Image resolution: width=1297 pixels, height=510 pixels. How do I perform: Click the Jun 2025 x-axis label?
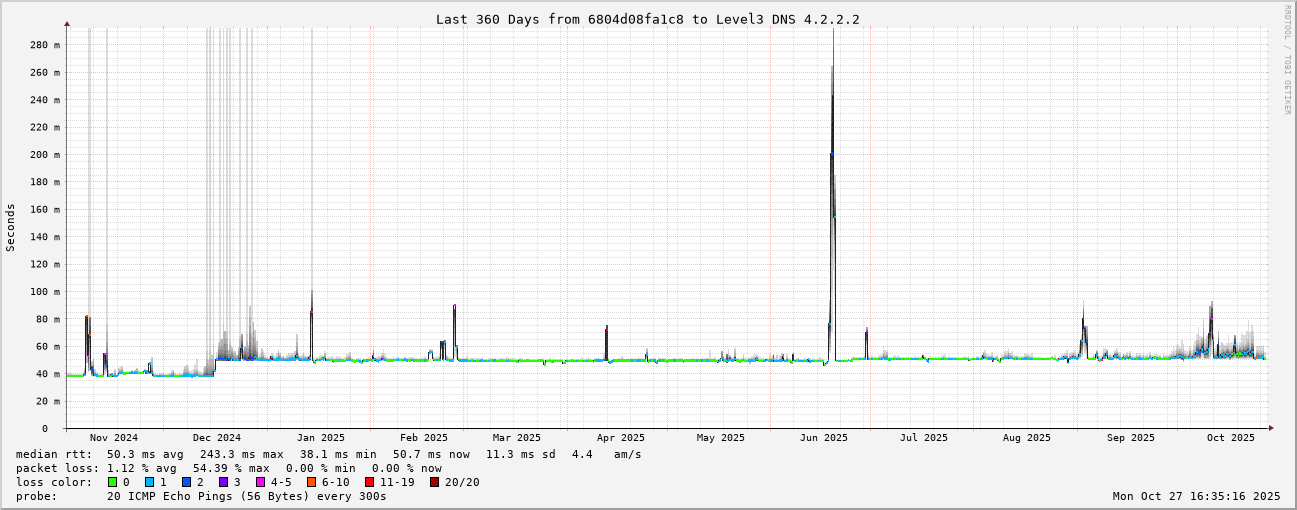click(x=824, y=438)
